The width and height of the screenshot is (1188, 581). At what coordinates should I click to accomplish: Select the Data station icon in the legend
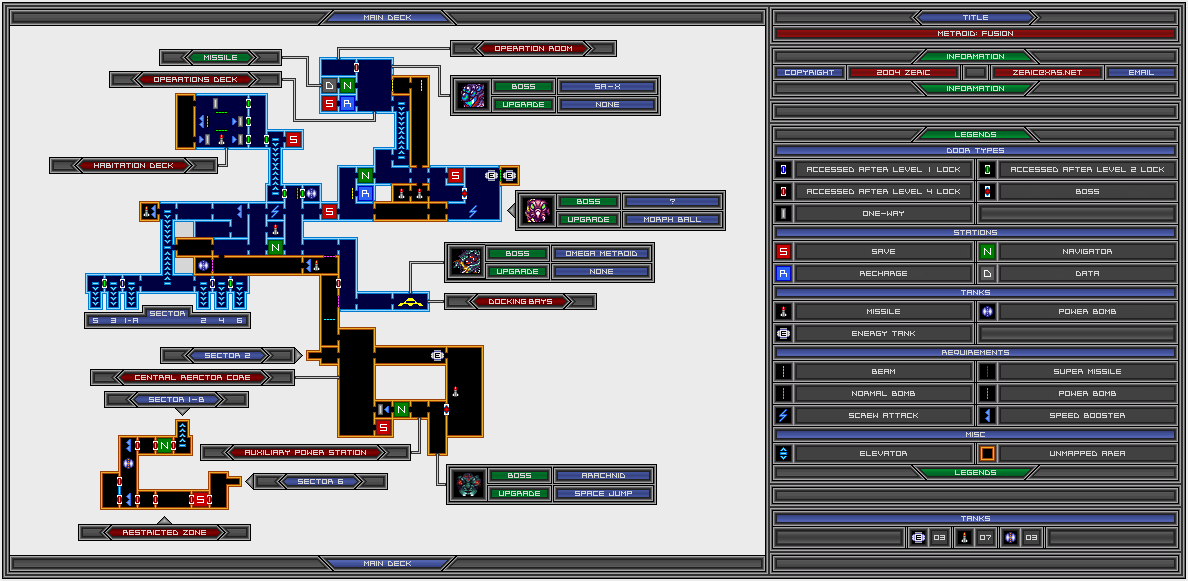pos(987,273)
